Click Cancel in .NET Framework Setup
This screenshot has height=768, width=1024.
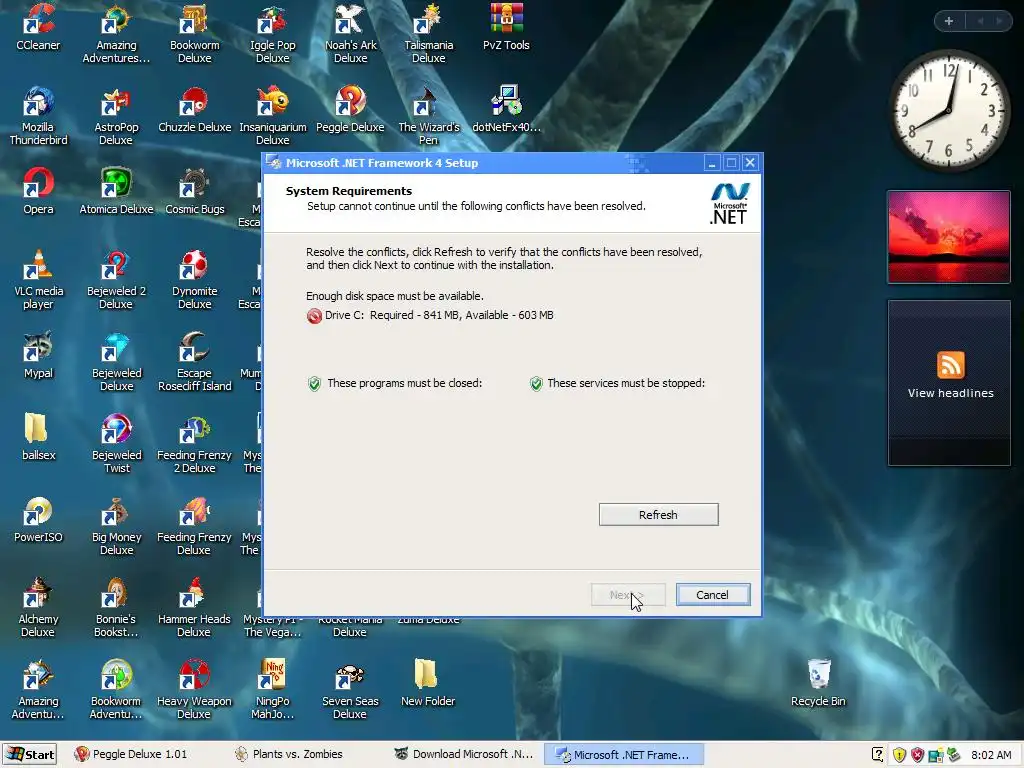[x=712, y=595]
